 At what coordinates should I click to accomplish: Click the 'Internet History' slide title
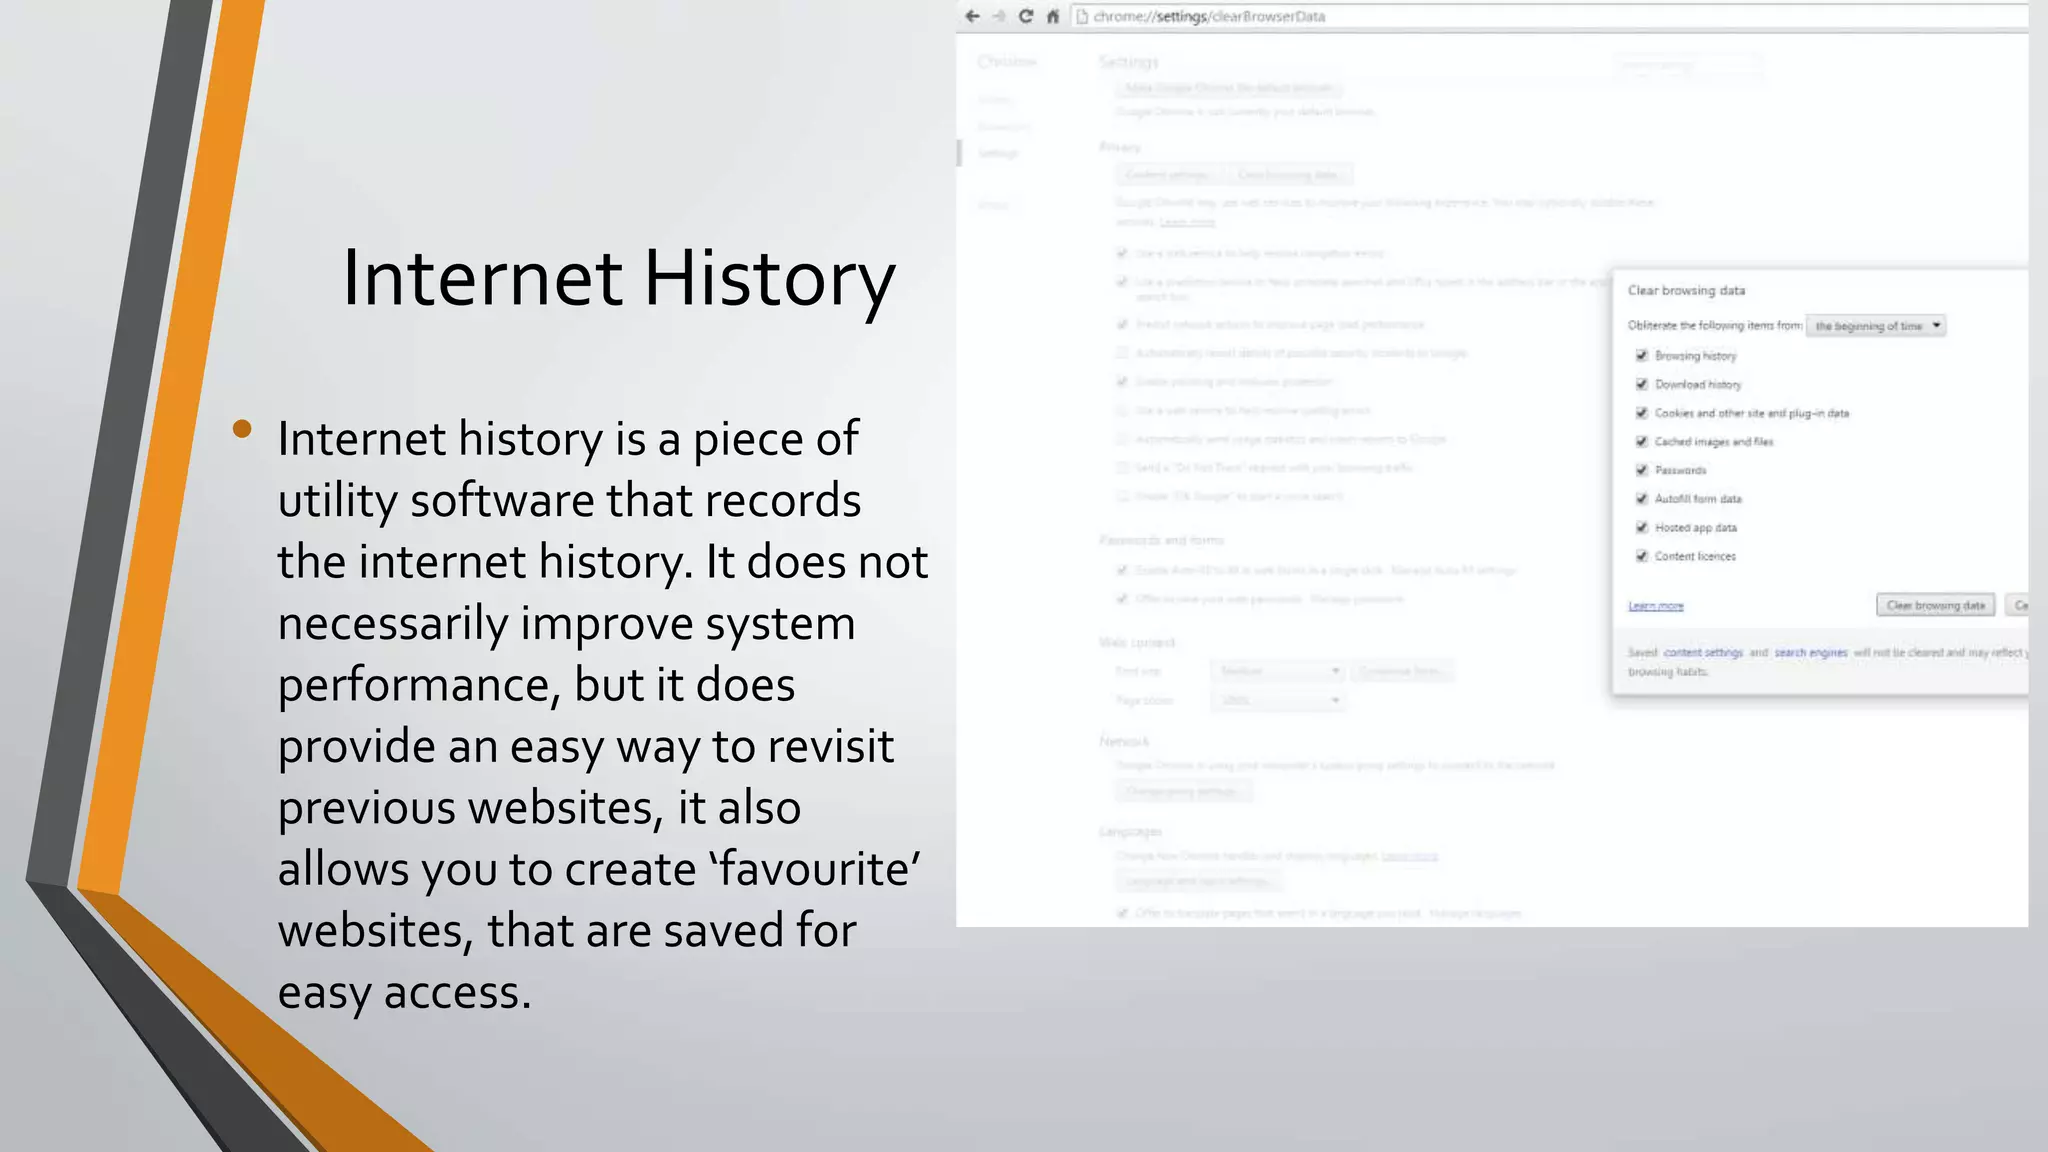point(618,278)
